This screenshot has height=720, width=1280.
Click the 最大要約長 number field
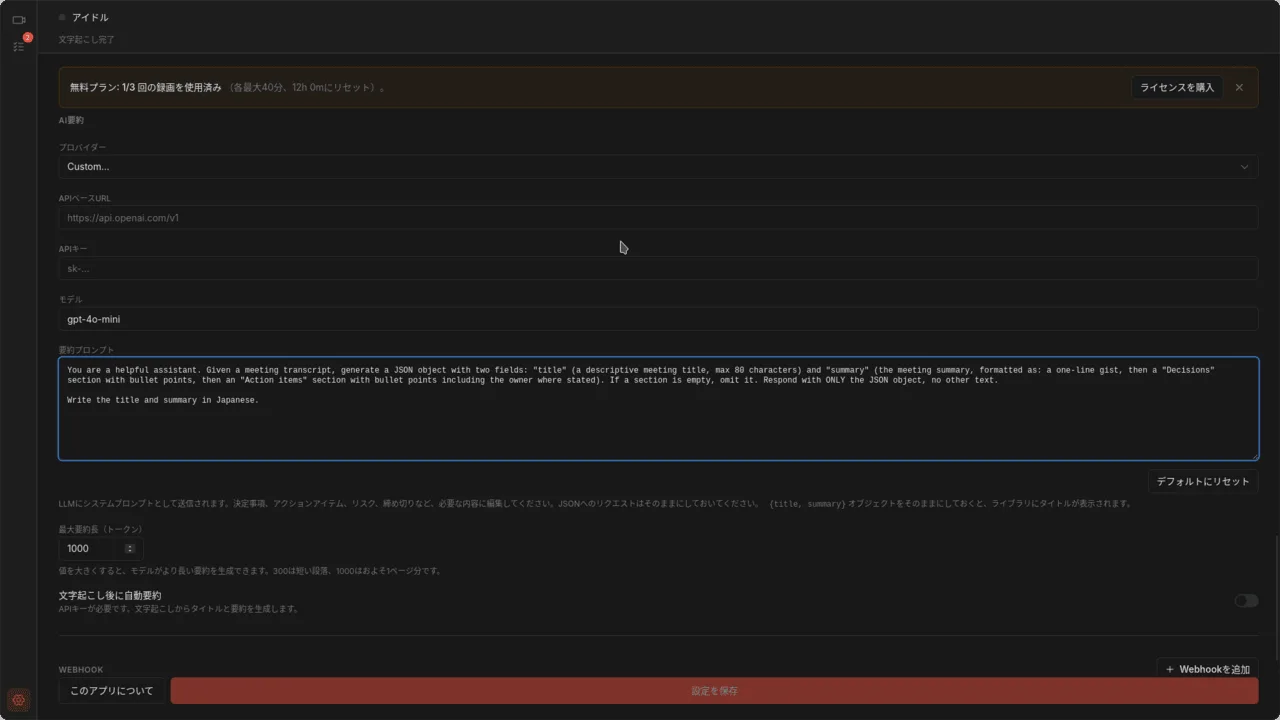[101, 548]
